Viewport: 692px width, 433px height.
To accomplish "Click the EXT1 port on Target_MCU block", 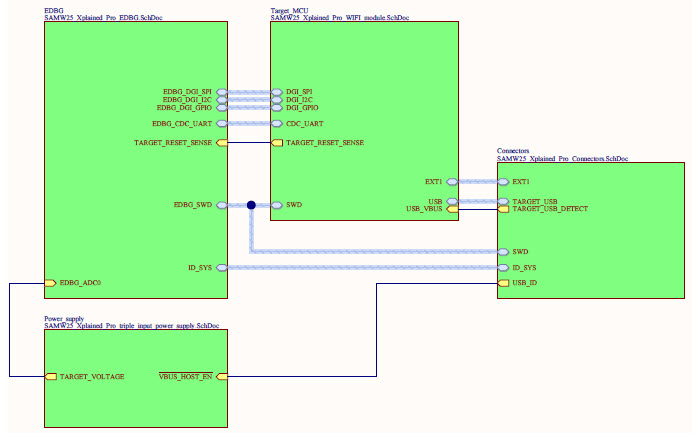I will (452, 182).
